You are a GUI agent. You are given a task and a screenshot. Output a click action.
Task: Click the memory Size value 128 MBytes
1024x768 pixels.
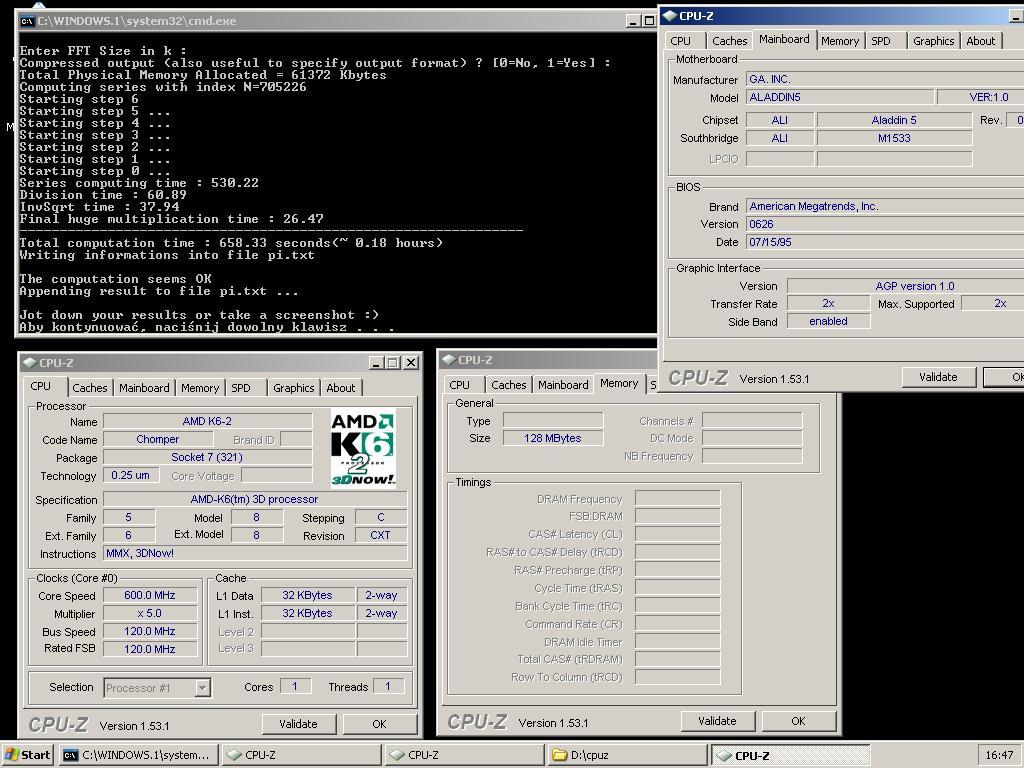click(x=552, y=438)
